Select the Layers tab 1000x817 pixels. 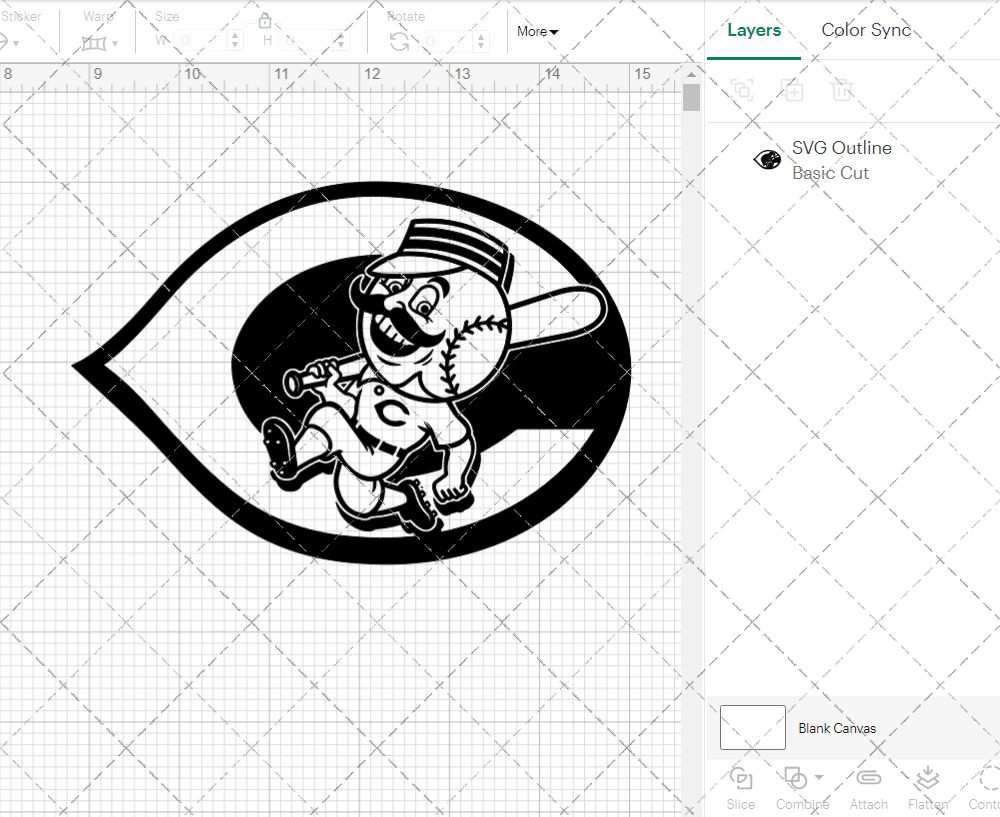point(754,30)
